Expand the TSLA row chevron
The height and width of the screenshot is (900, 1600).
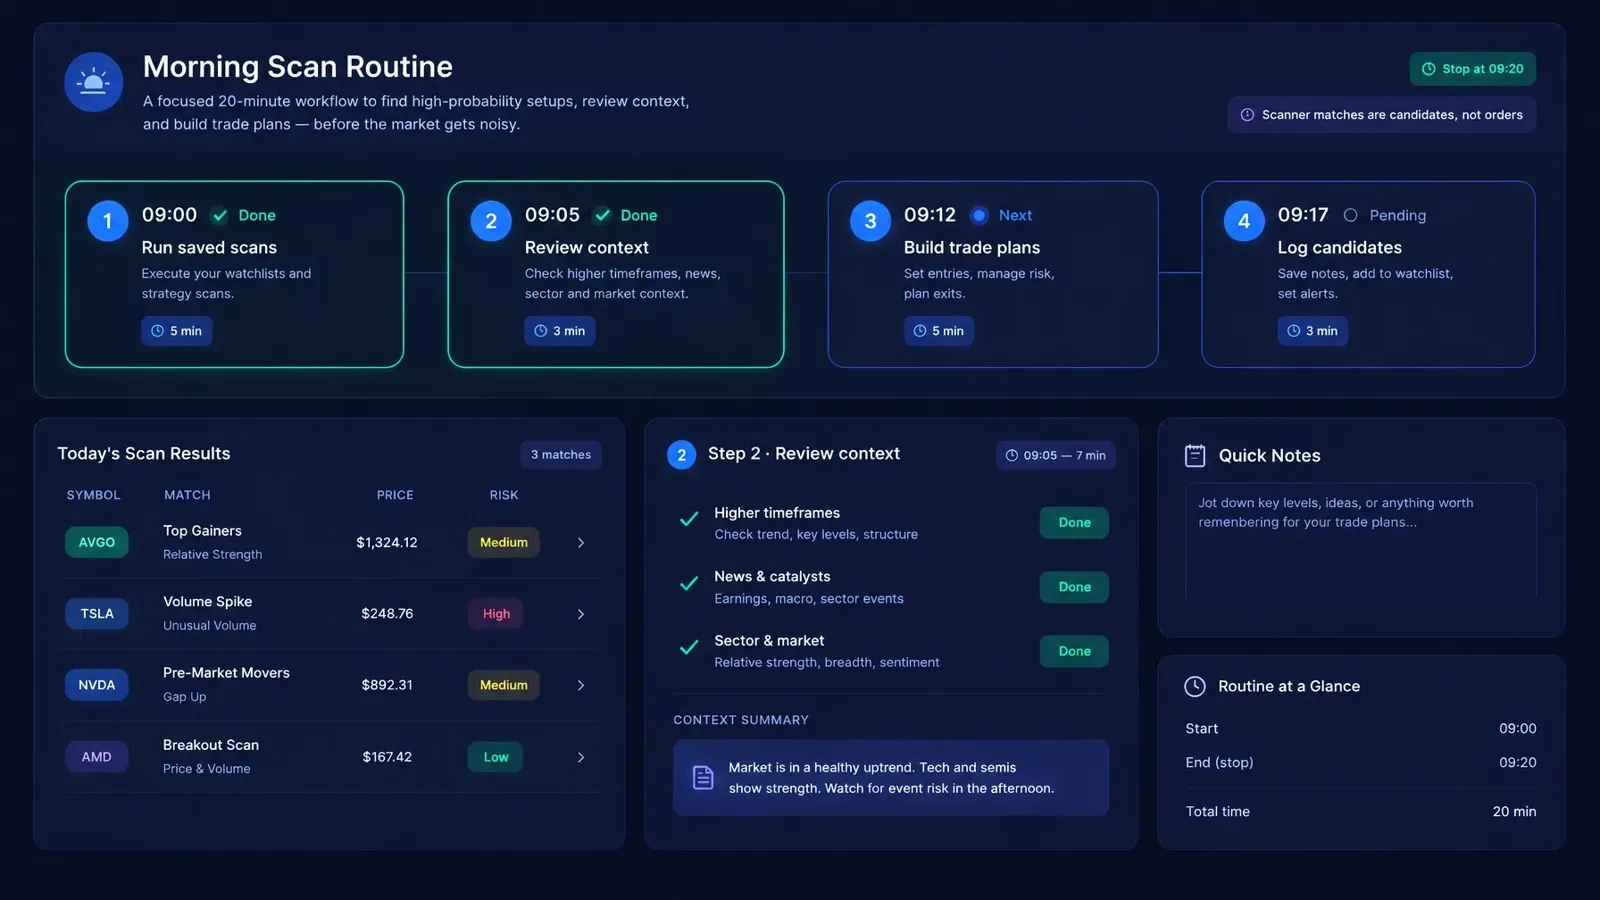coord(581,614)
